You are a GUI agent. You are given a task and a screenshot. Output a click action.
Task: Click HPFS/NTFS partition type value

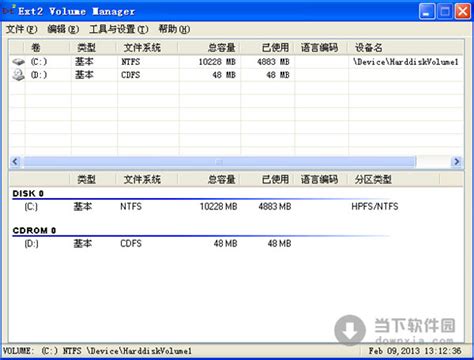[375, 207]
